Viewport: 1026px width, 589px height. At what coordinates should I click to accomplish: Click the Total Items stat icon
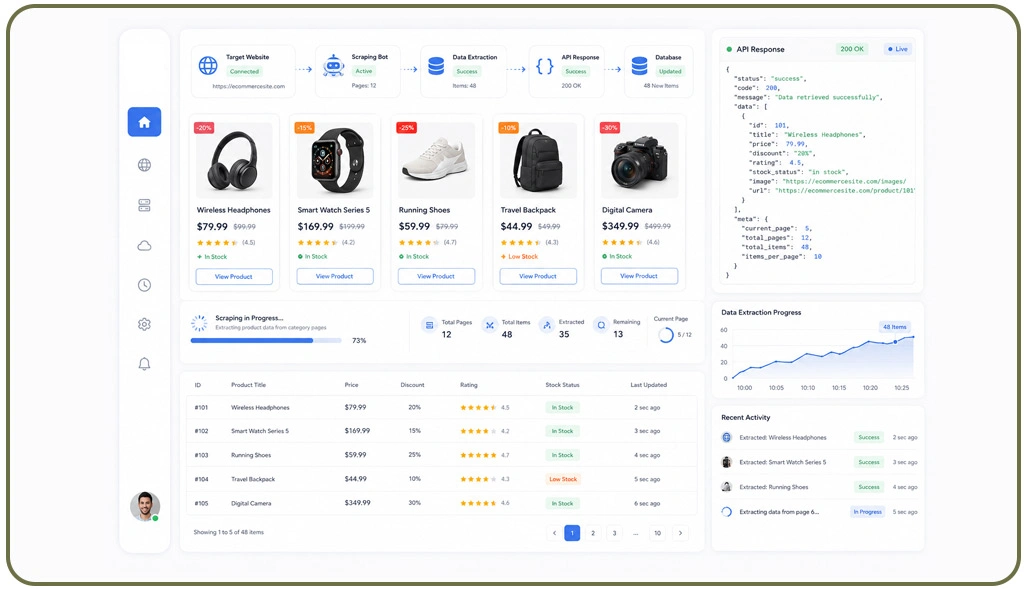[489, 325]
